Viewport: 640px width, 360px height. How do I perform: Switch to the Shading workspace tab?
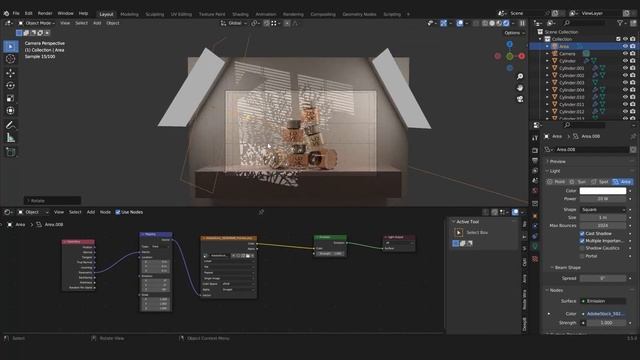point(240,14)
